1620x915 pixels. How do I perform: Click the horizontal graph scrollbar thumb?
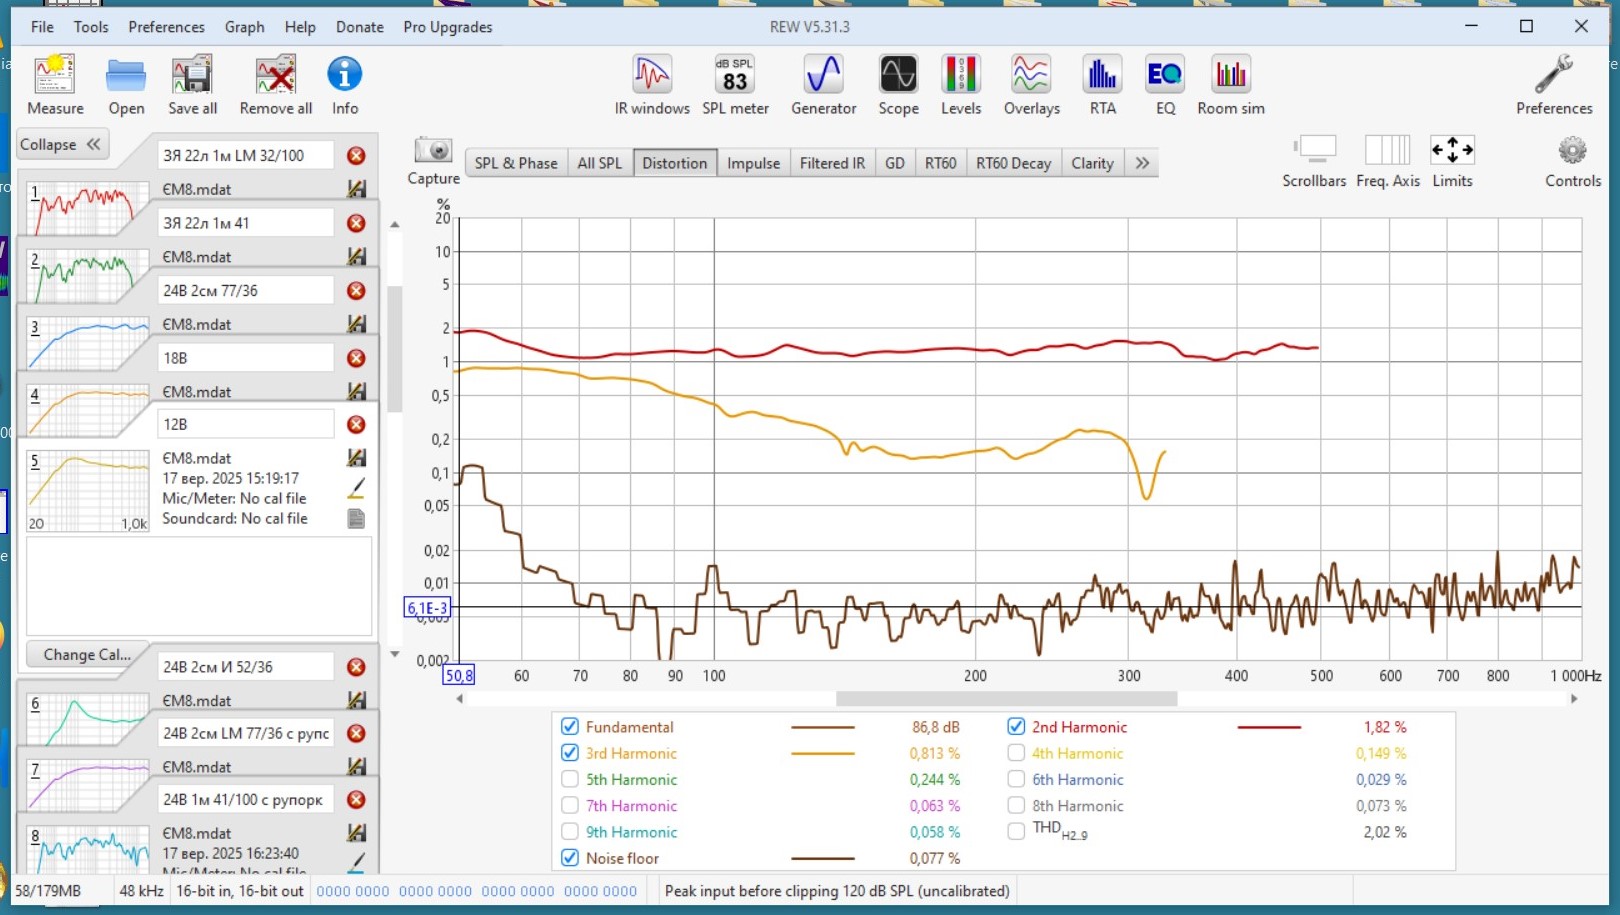pyautogui.click(x=1006, y=699)
